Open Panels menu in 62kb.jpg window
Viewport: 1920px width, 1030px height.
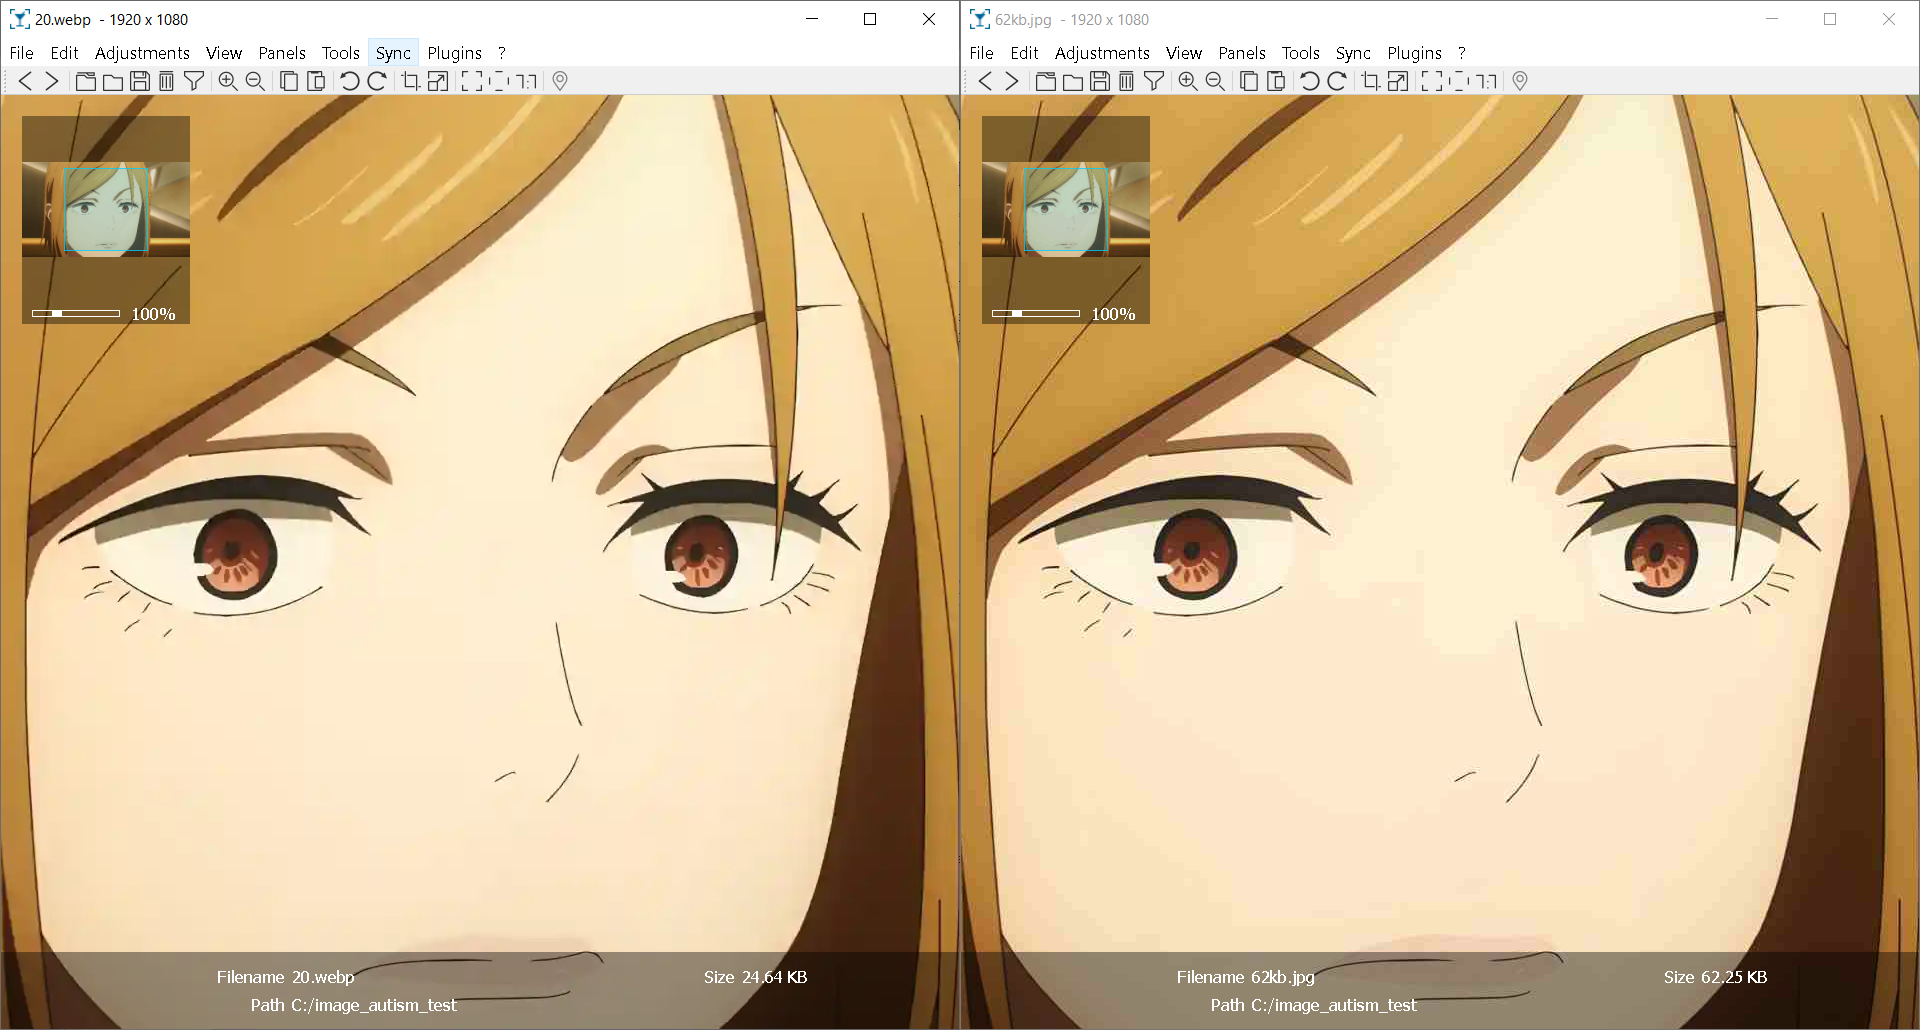pyautogui.click(x=1242, y=53)
